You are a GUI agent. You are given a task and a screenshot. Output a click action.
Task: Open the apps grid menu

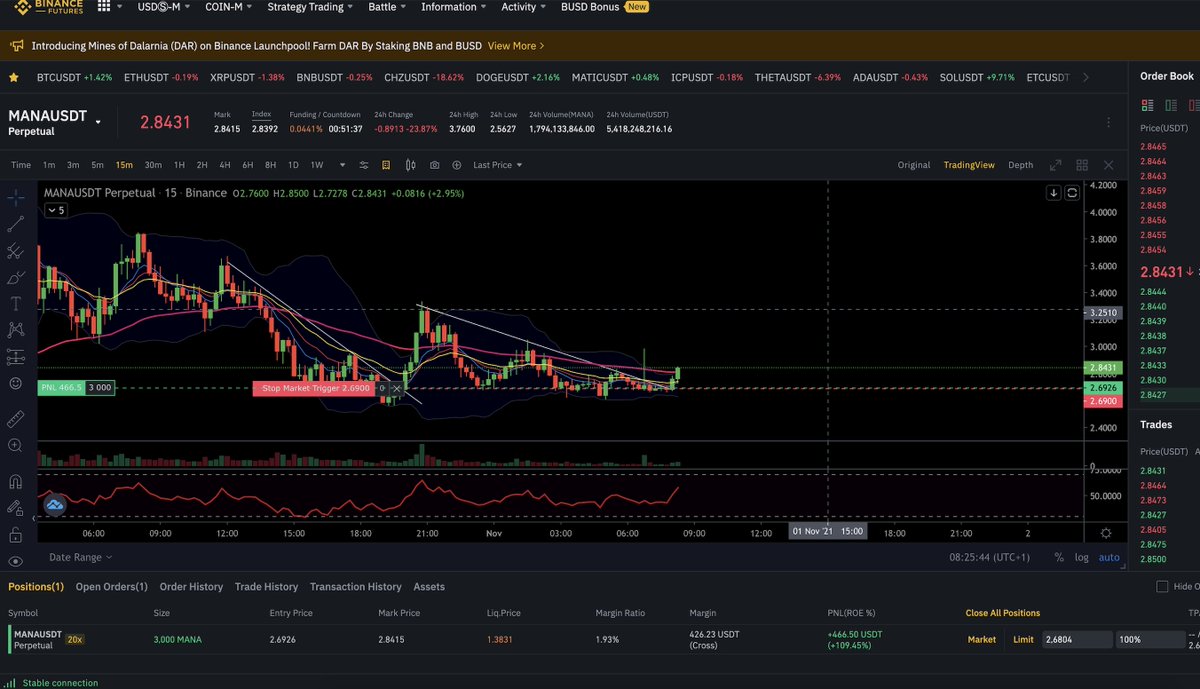104,7
